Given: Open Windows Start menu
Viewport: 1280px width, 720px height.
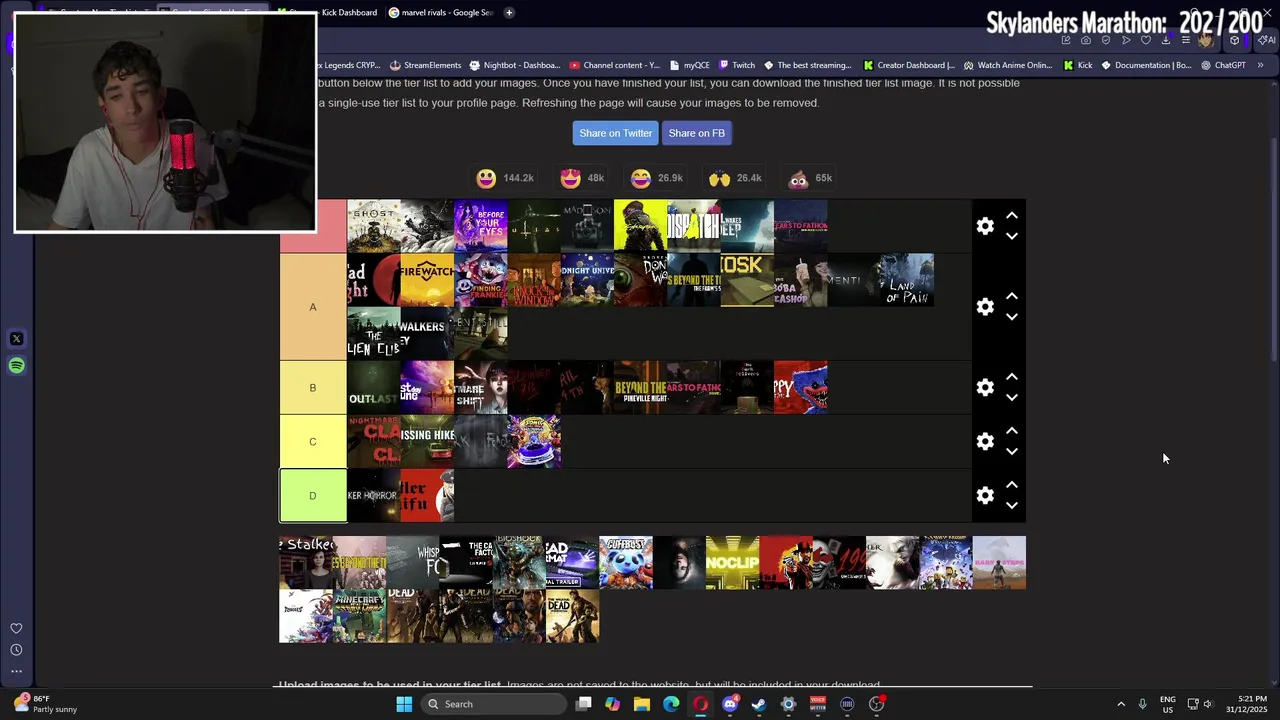Looking at the screenshot, I should pyautogui.click(x=404, y=704).
